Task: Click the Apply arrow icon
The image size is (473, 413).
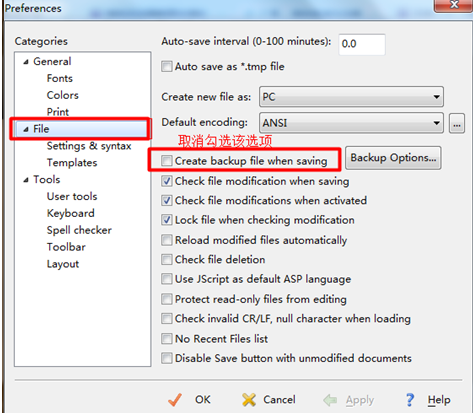Action: 330,400
